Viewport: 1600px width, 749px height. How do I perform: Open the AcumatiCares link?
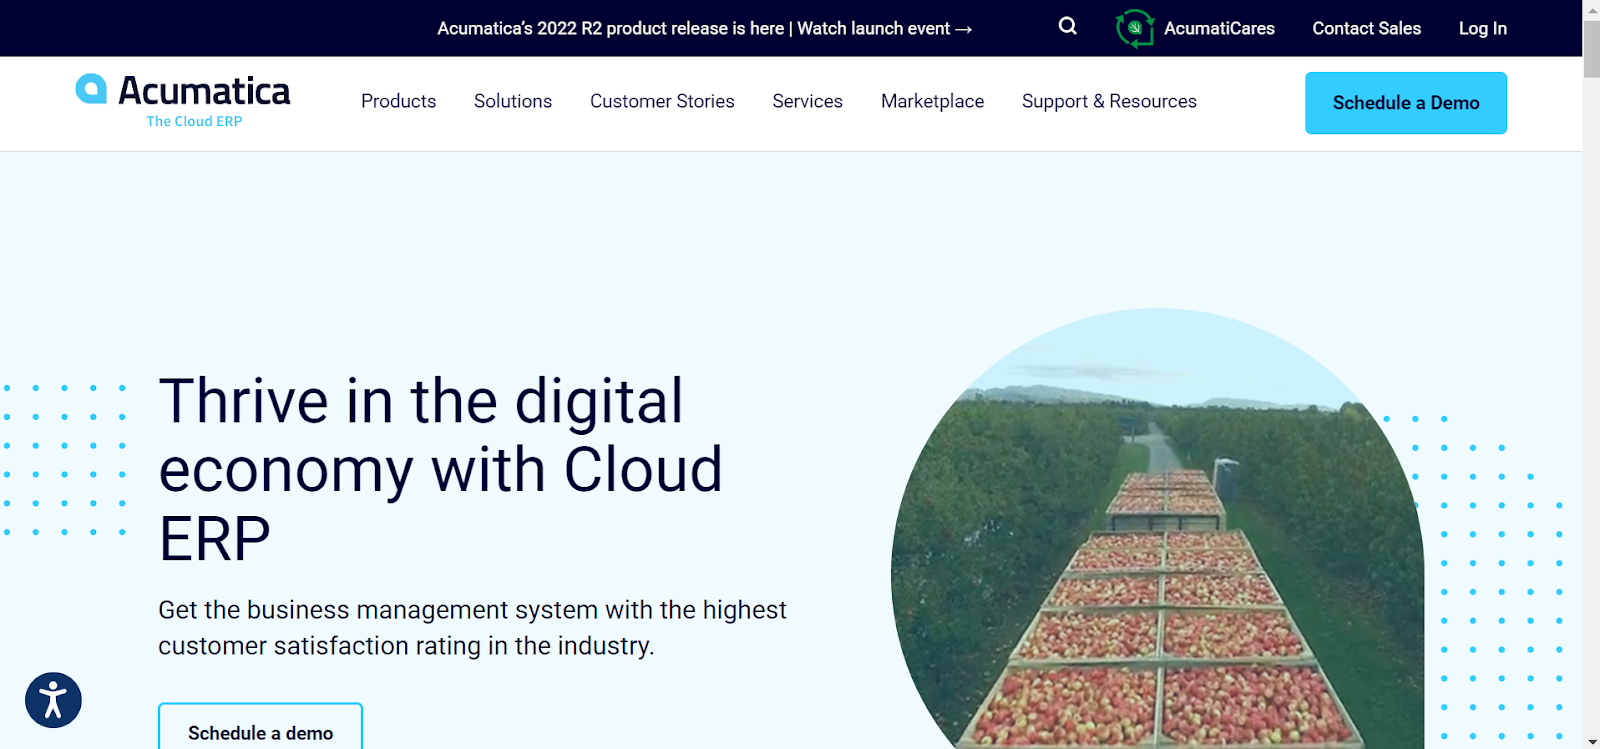click(x=1219, y=28)
